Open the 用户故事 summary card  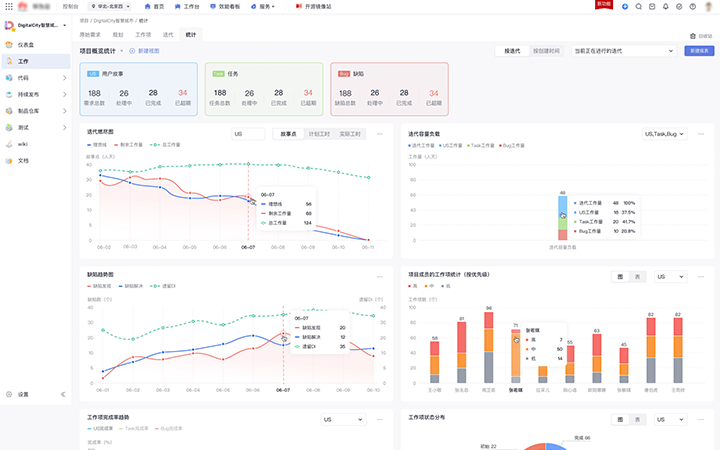tap(139, 89)
